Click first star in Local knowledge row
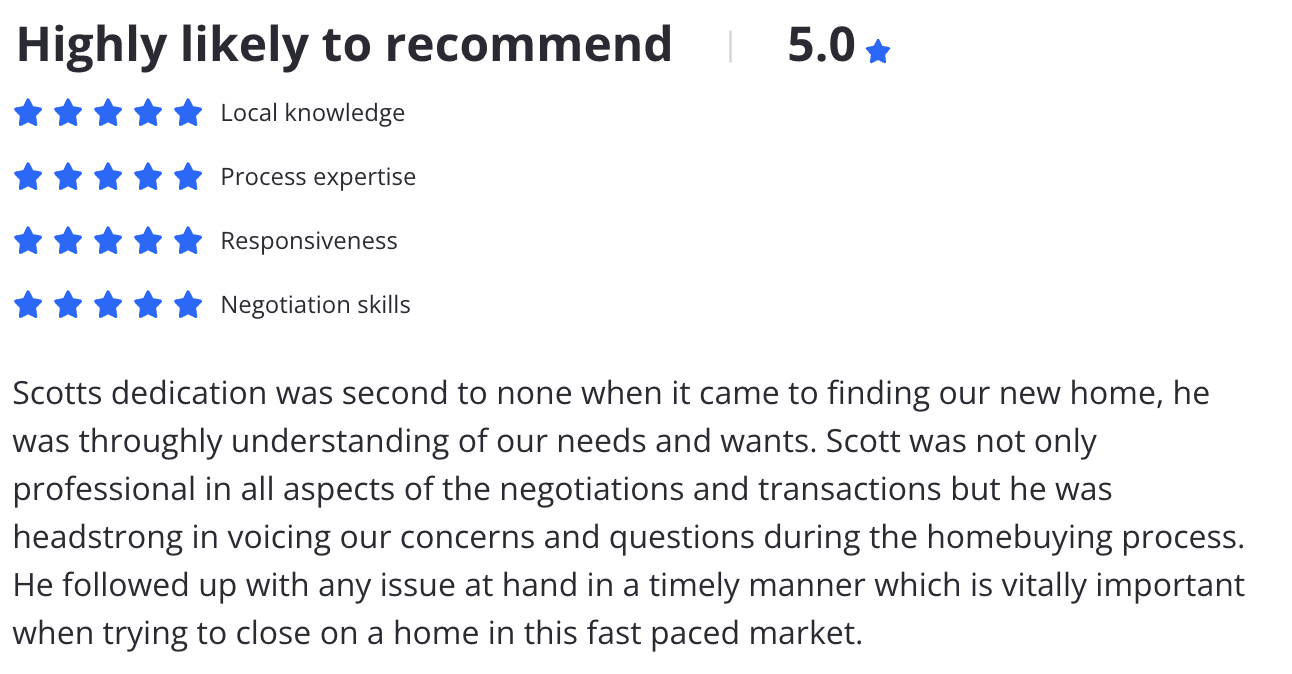The height and width of the screenshot is (674, 1292). (28, 113)
